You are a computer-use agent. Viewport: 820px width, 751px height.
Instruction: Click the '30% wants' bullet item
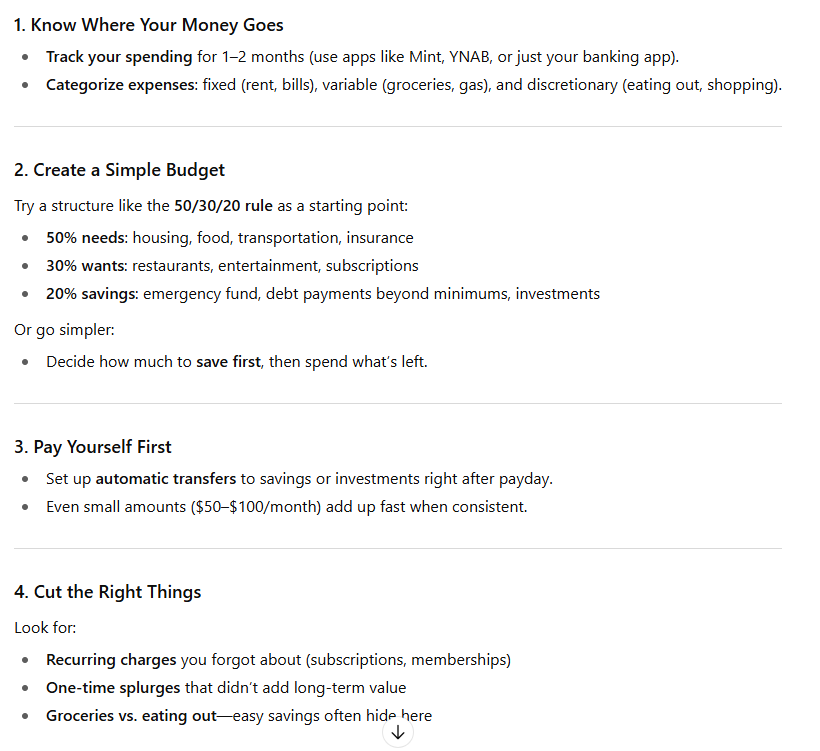point(232,266)
